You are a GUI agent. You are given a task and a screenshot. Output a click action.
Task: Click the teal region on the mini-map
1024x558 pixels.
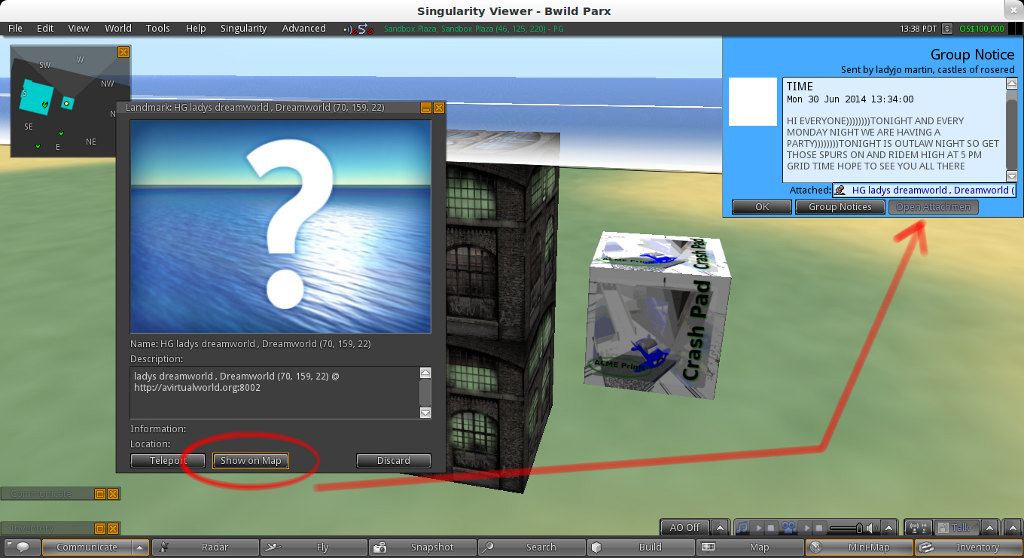point(36,97)
